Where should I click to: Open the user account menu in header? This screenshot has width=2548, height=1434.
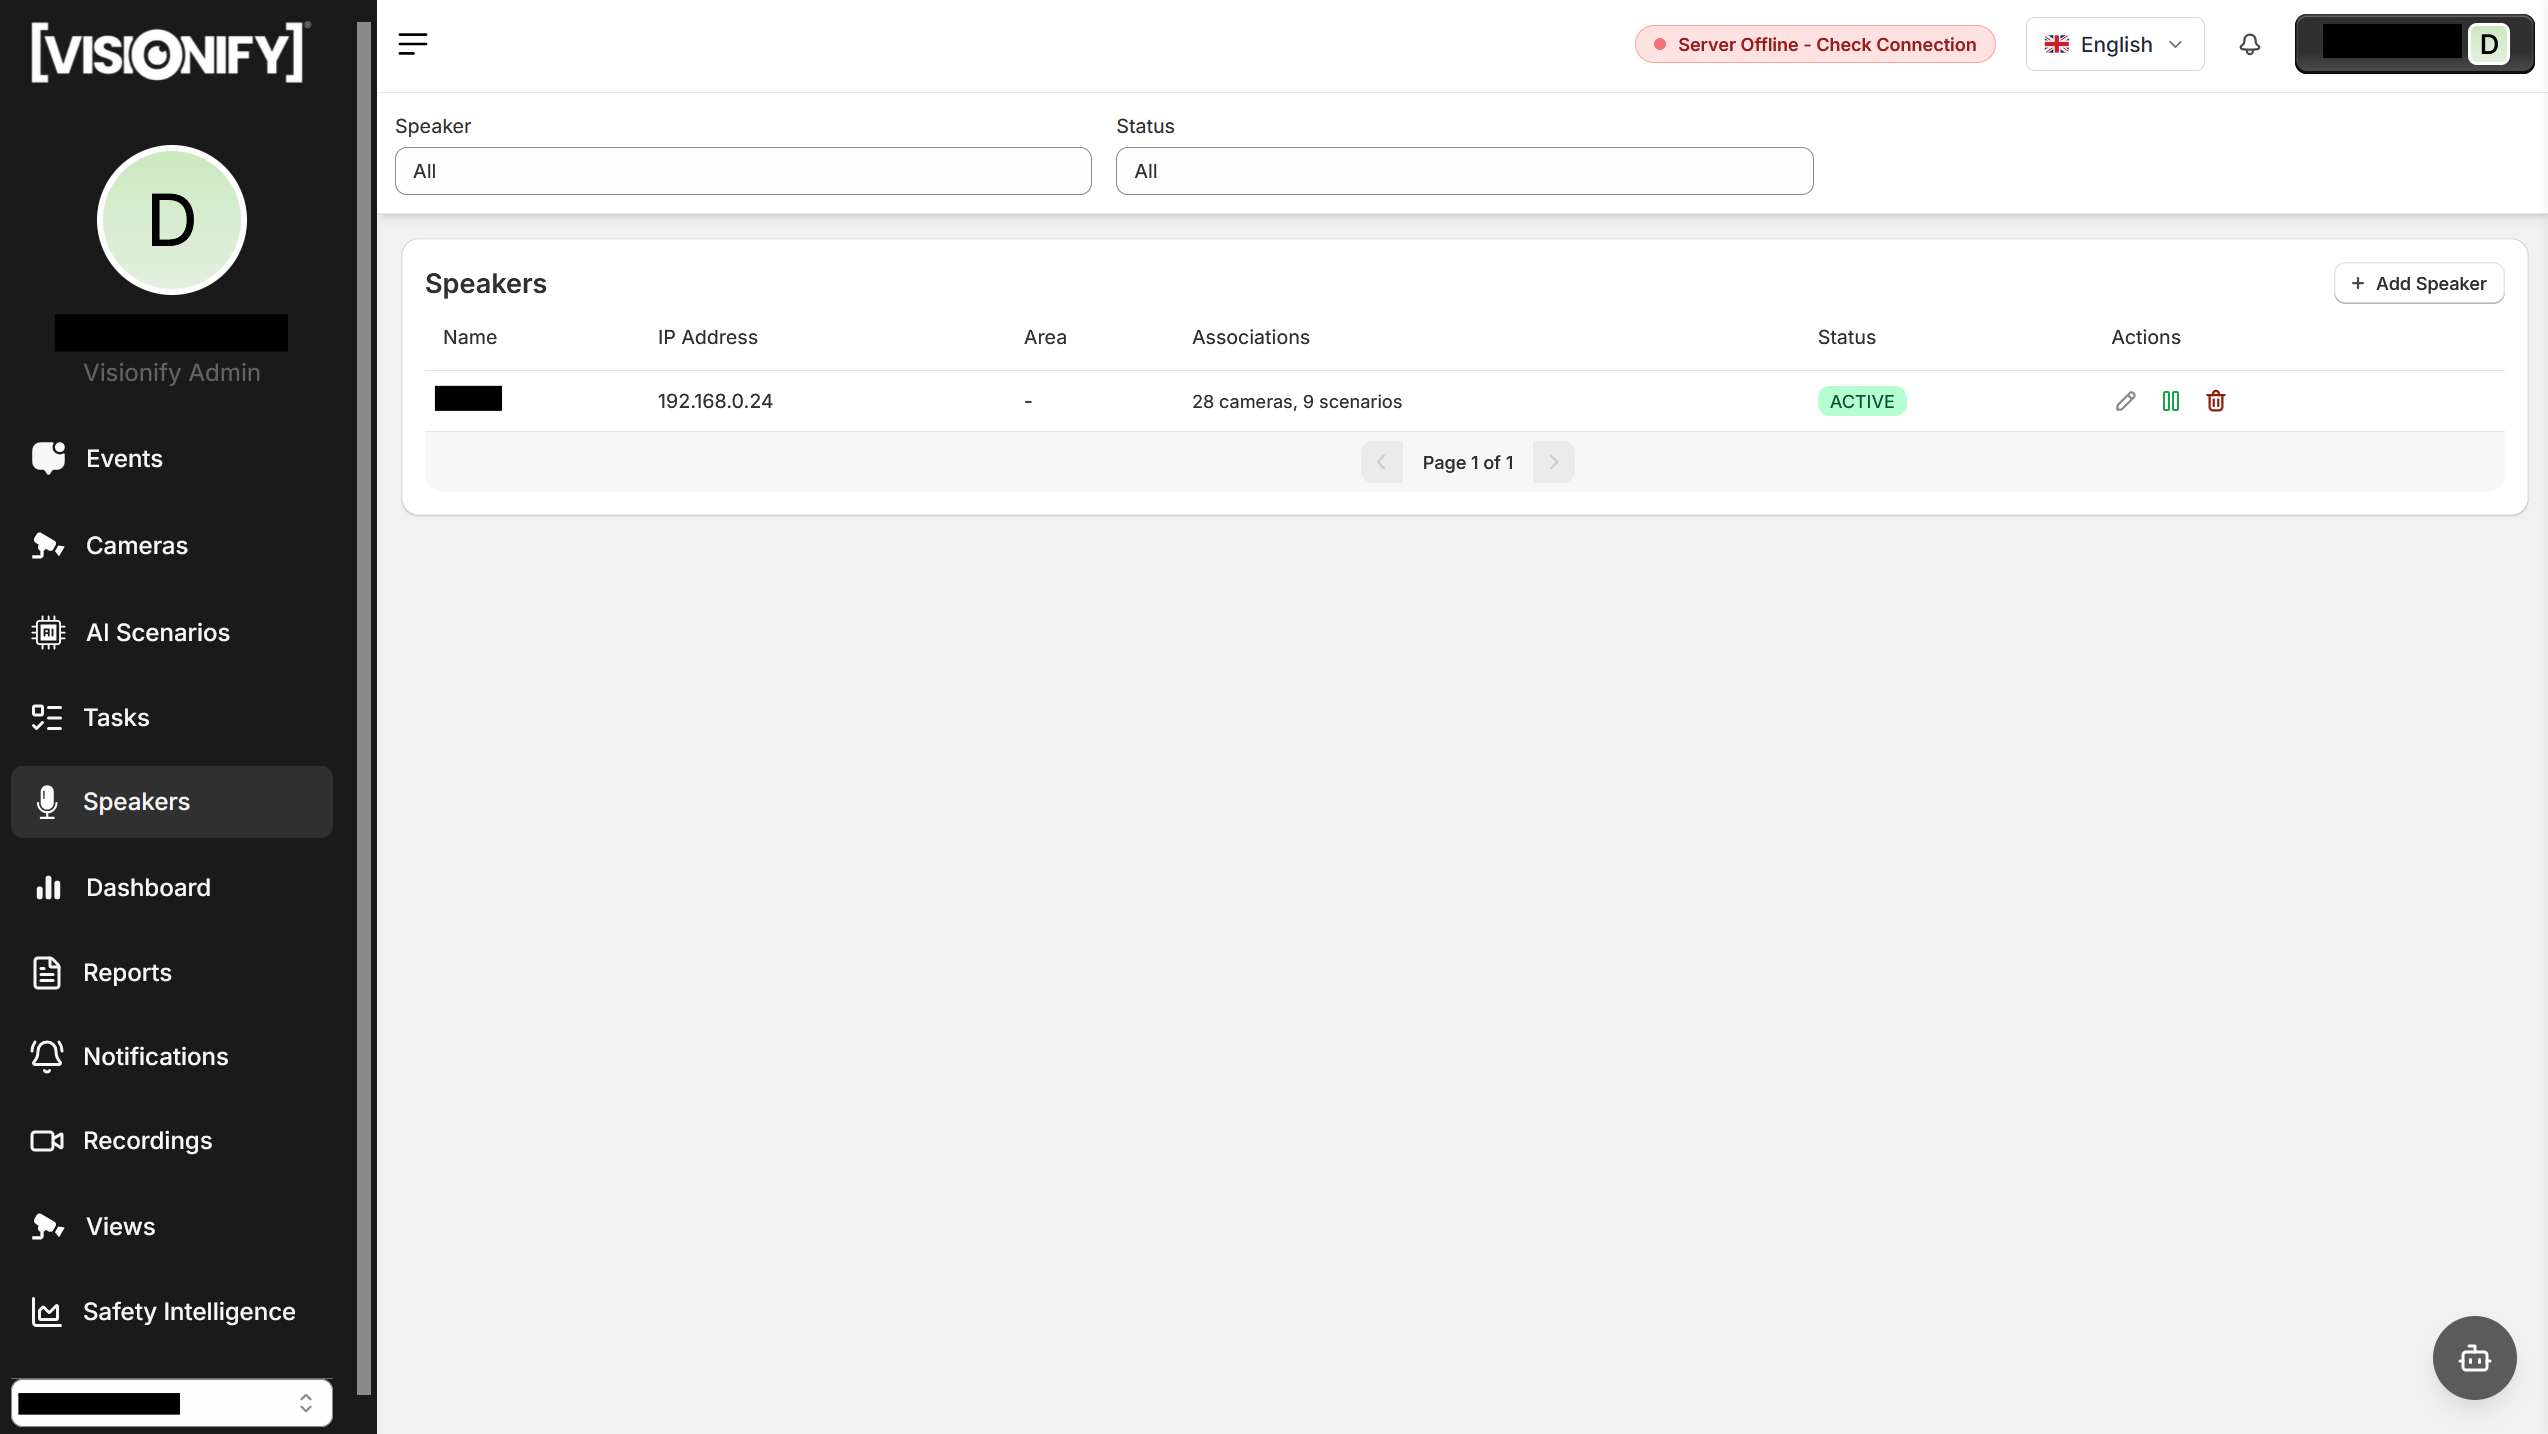click(2413, 44)
